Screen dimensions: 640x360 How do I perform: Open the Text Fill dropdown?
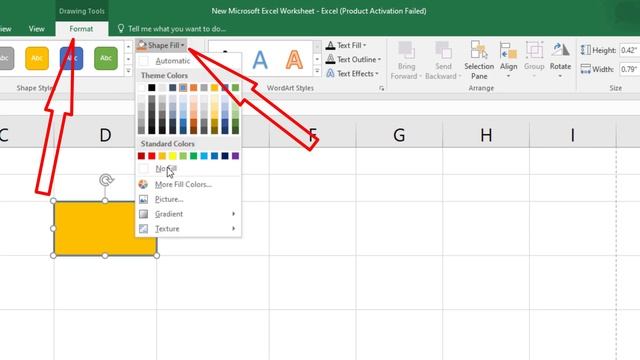pos(346,45)
